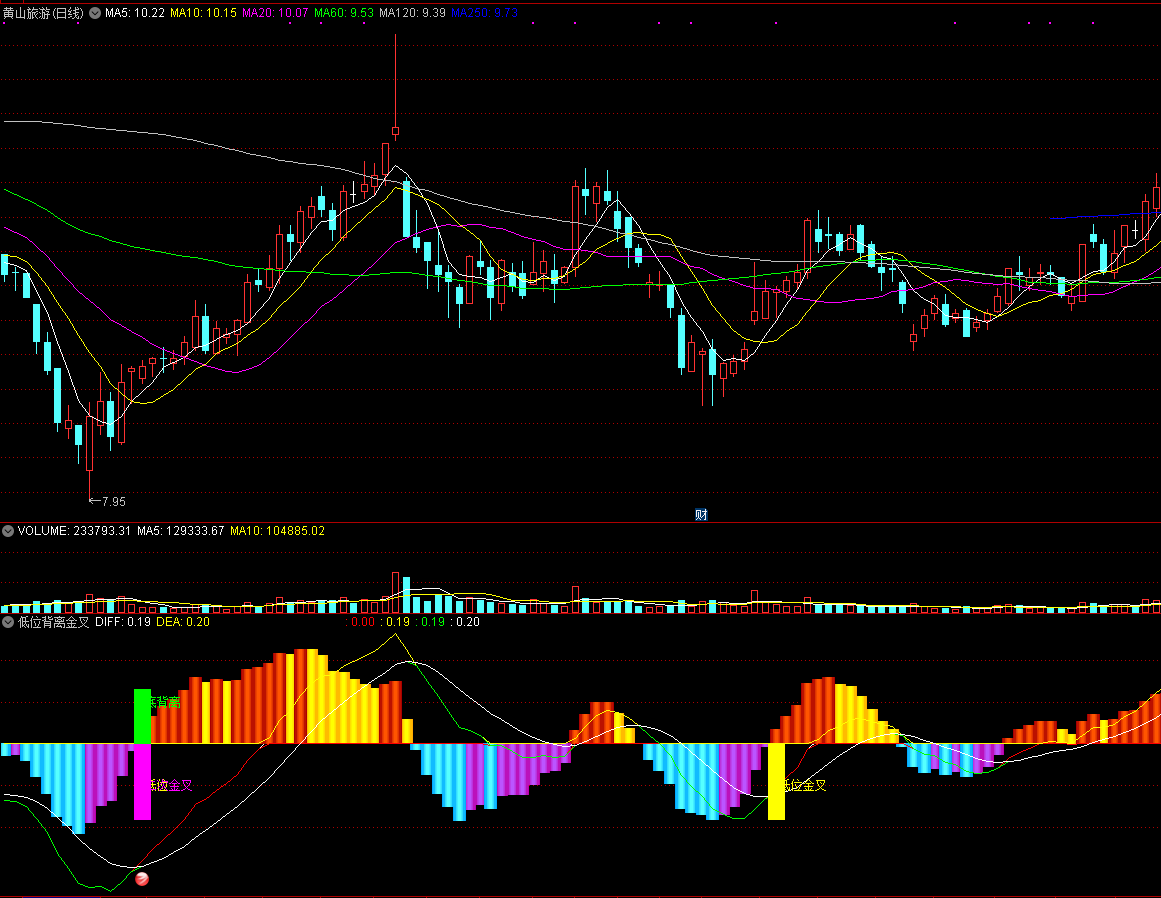The height and width of the screenshot is (898, 1161).
Task: Click the VOLUME: 233793.31 readout
Action: tap(74, 531)
